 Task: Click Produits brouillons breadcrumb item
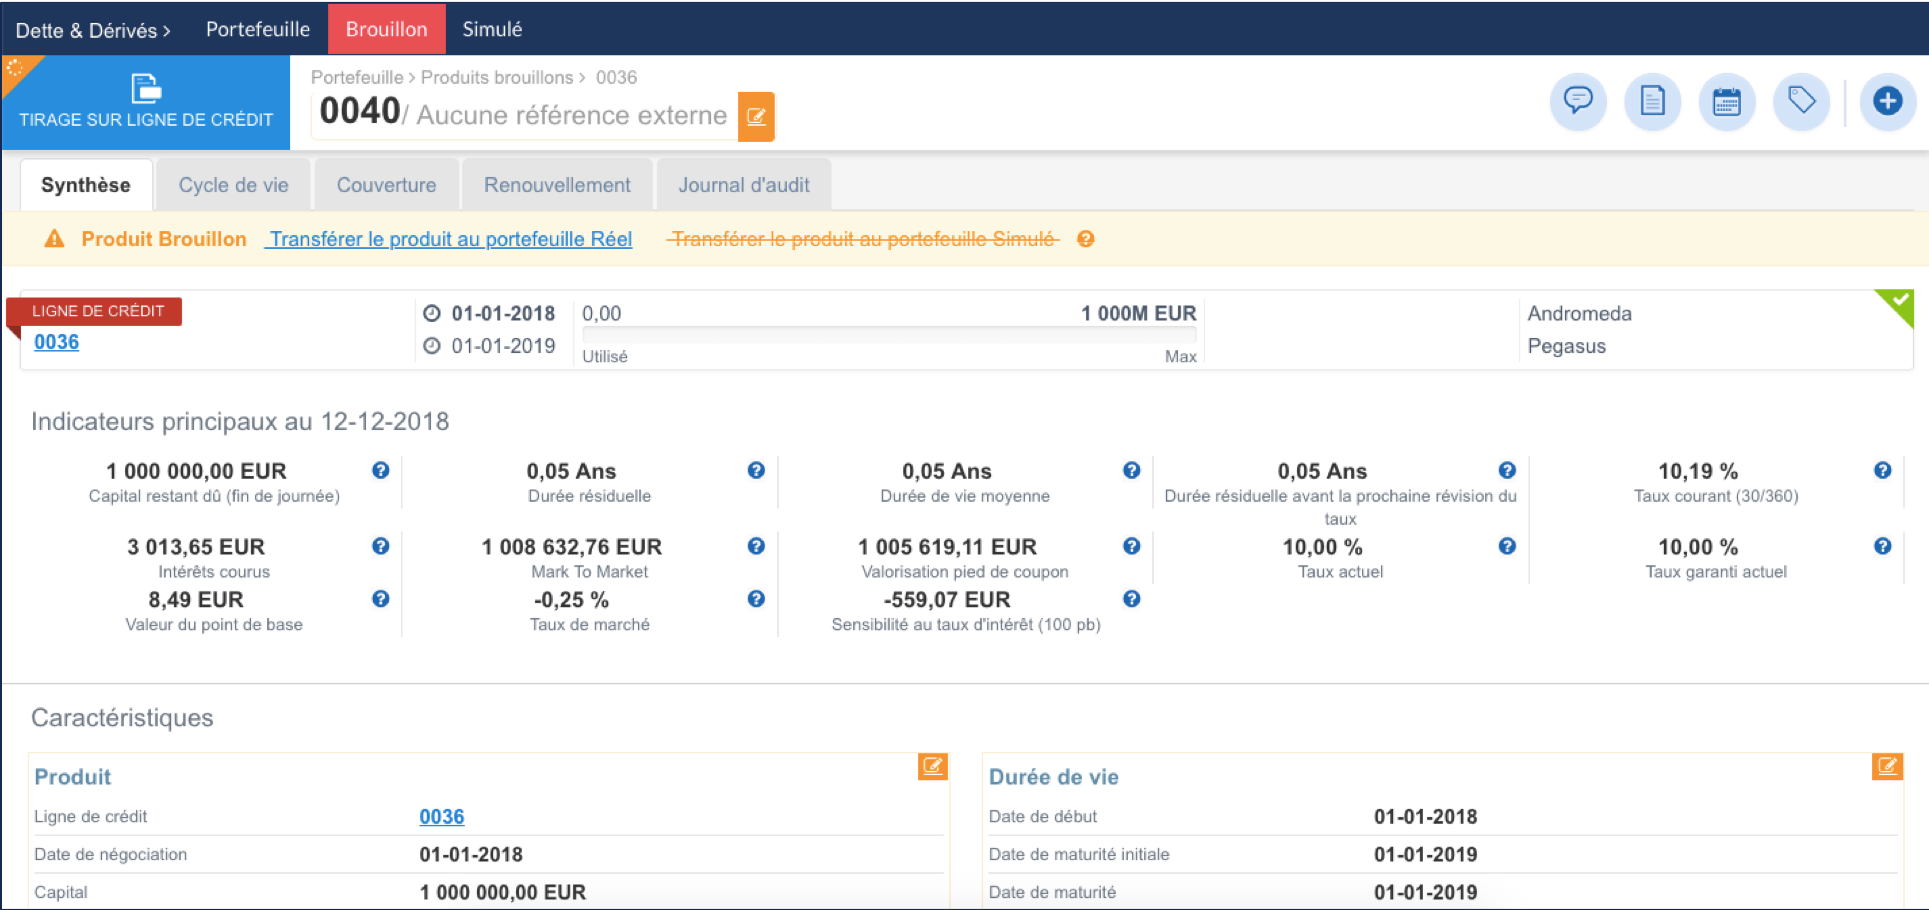[497, 77]
